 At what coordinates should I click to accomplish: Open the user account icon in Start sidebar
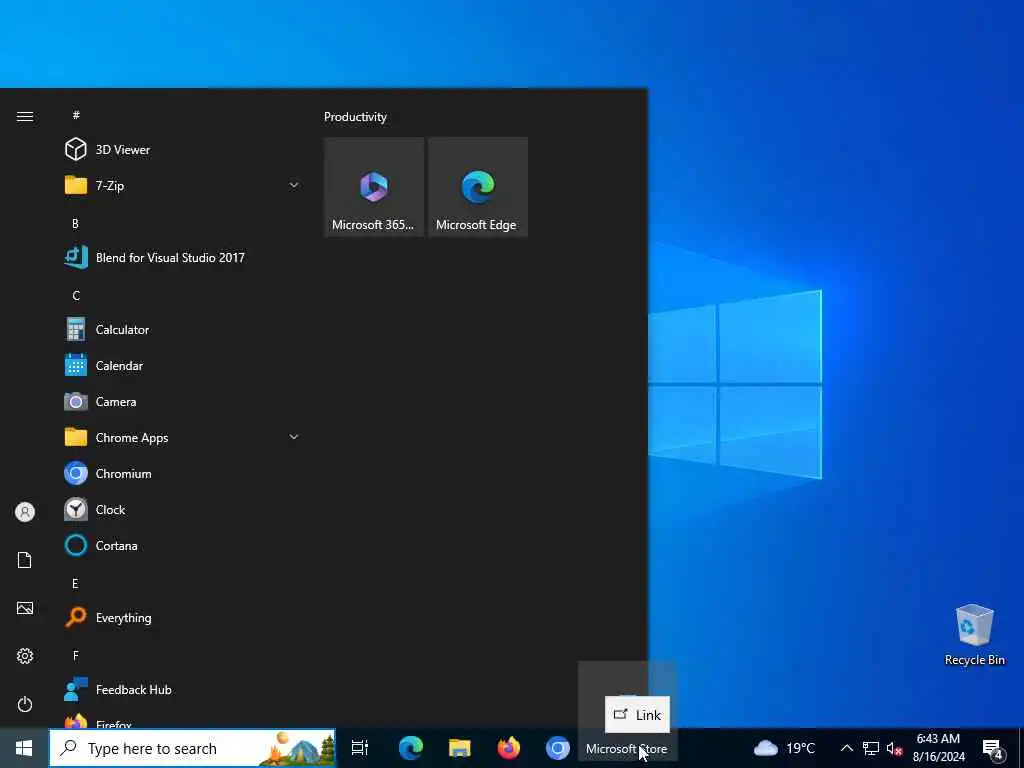coord(25,512)
